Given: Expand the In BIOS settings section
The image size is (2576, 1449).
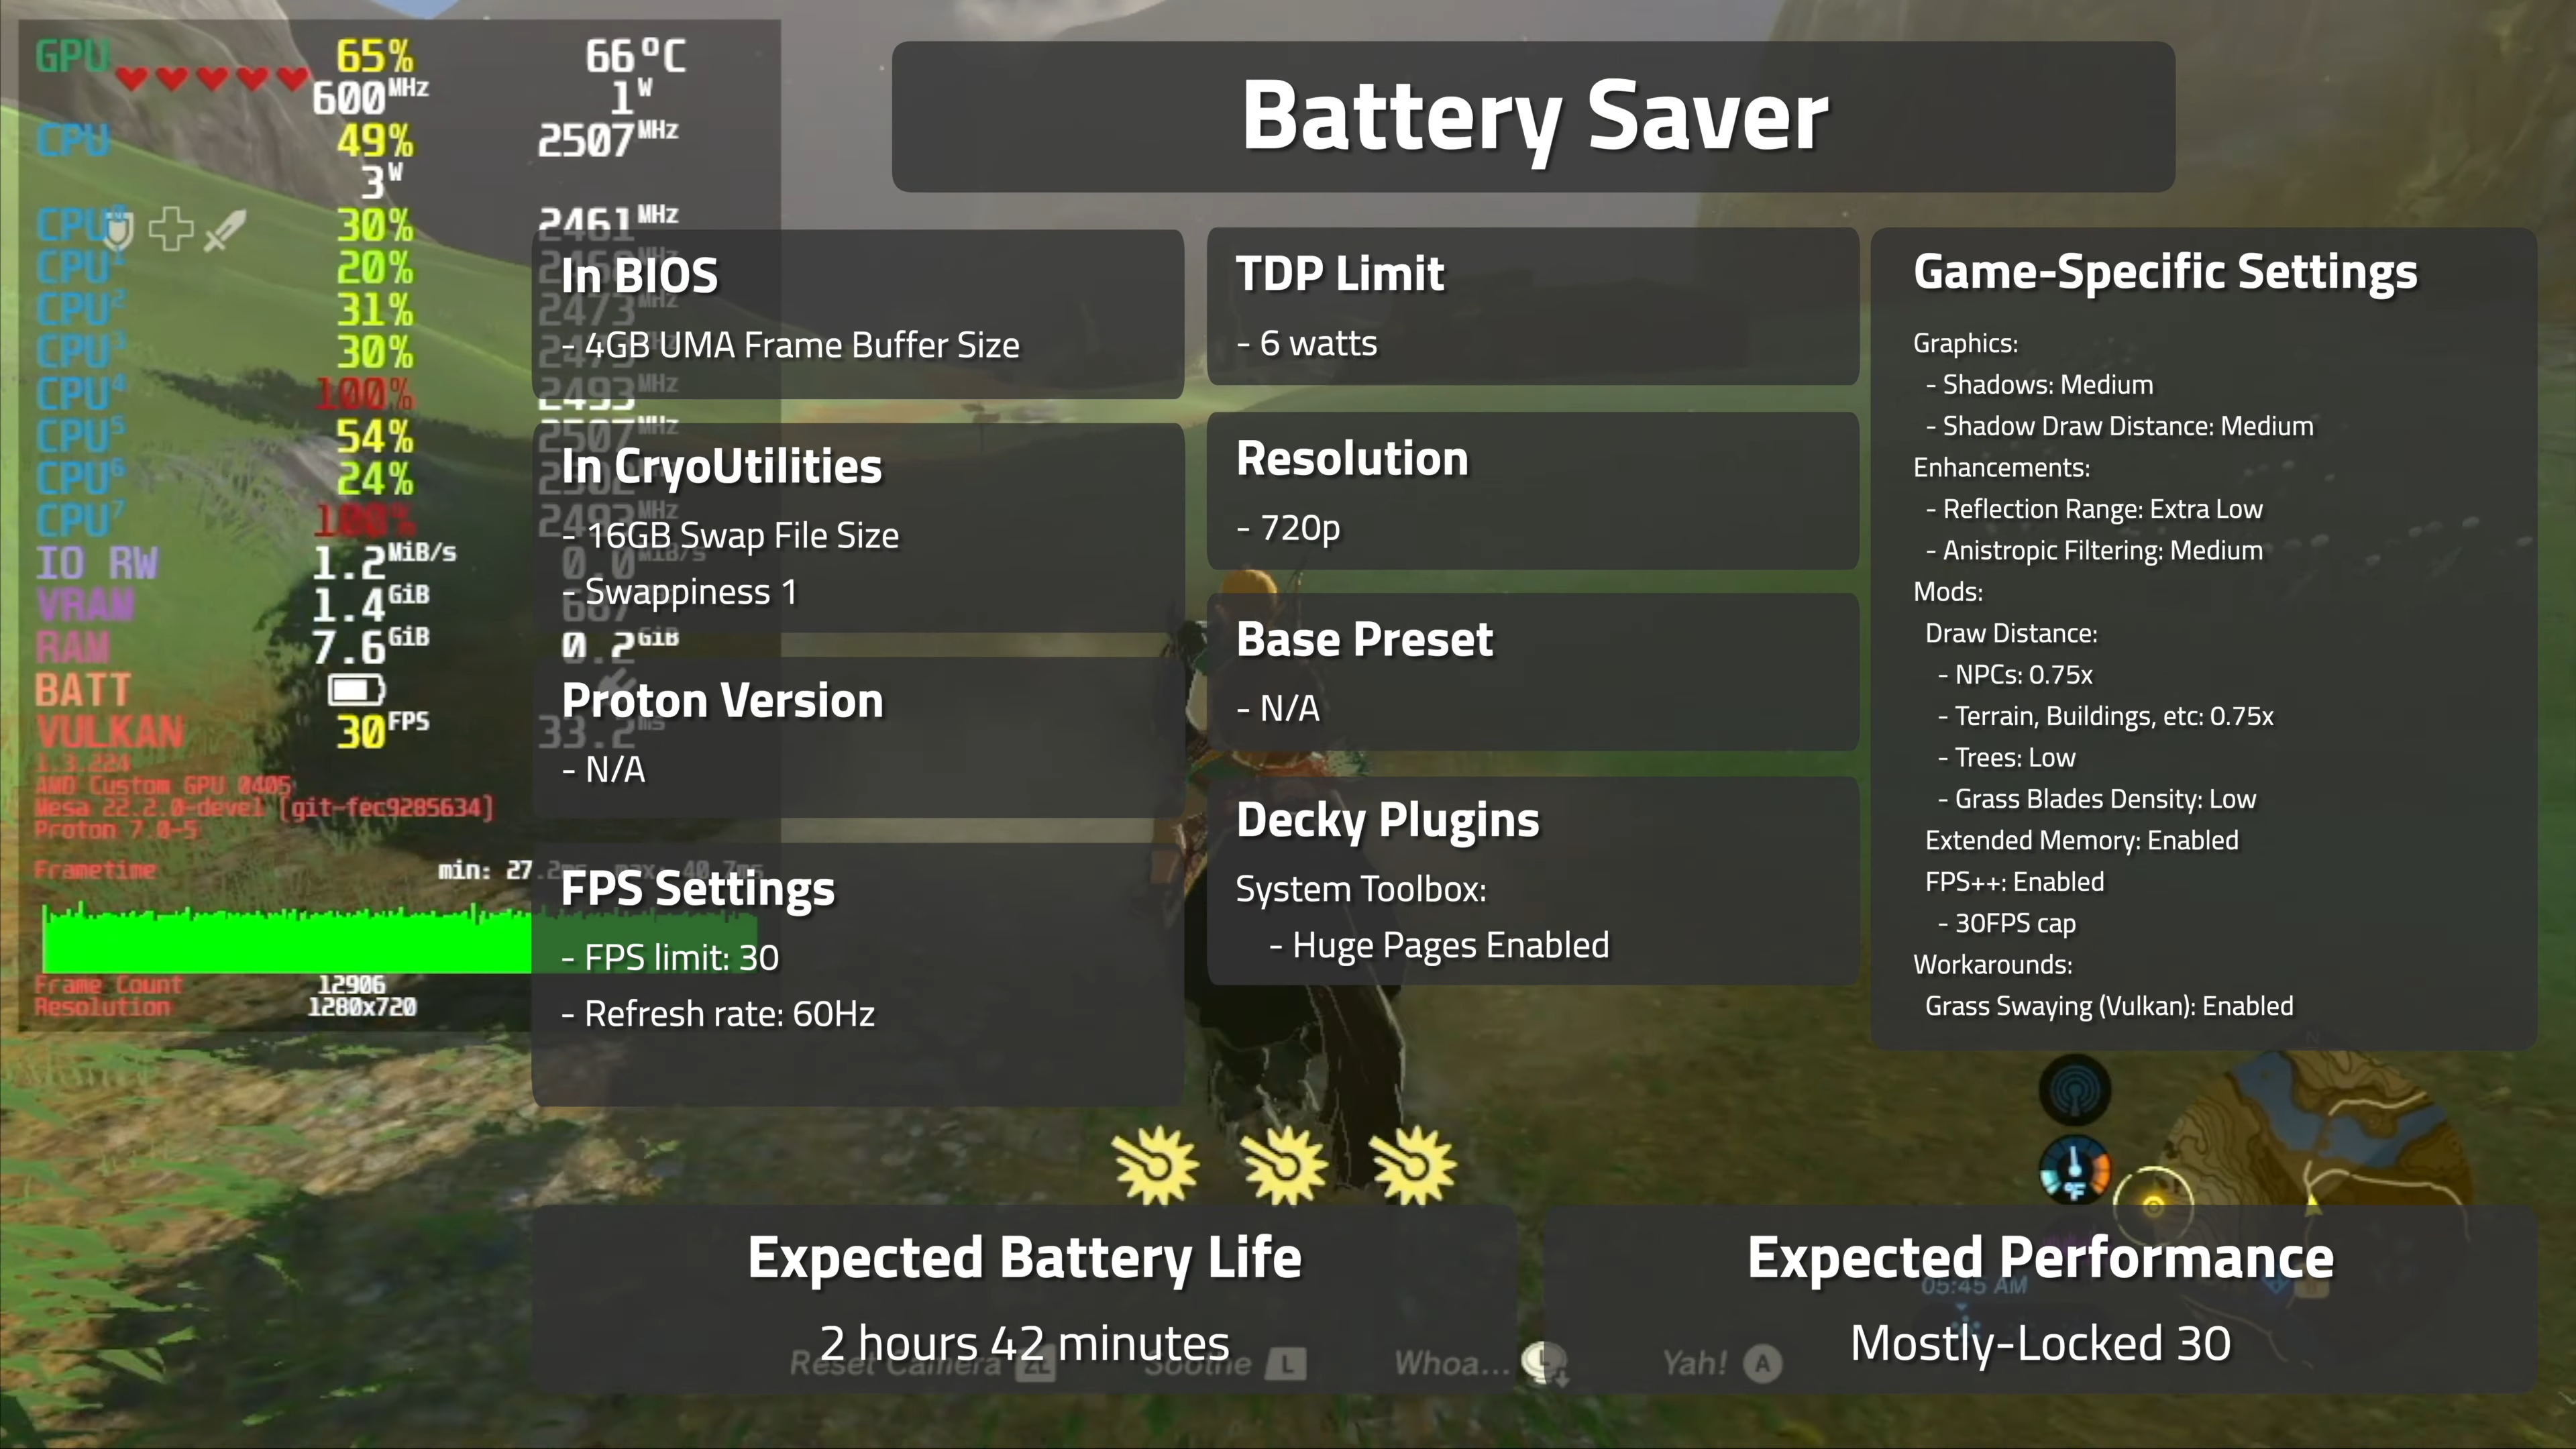Looking at the screenshot, I should point(642,276).
